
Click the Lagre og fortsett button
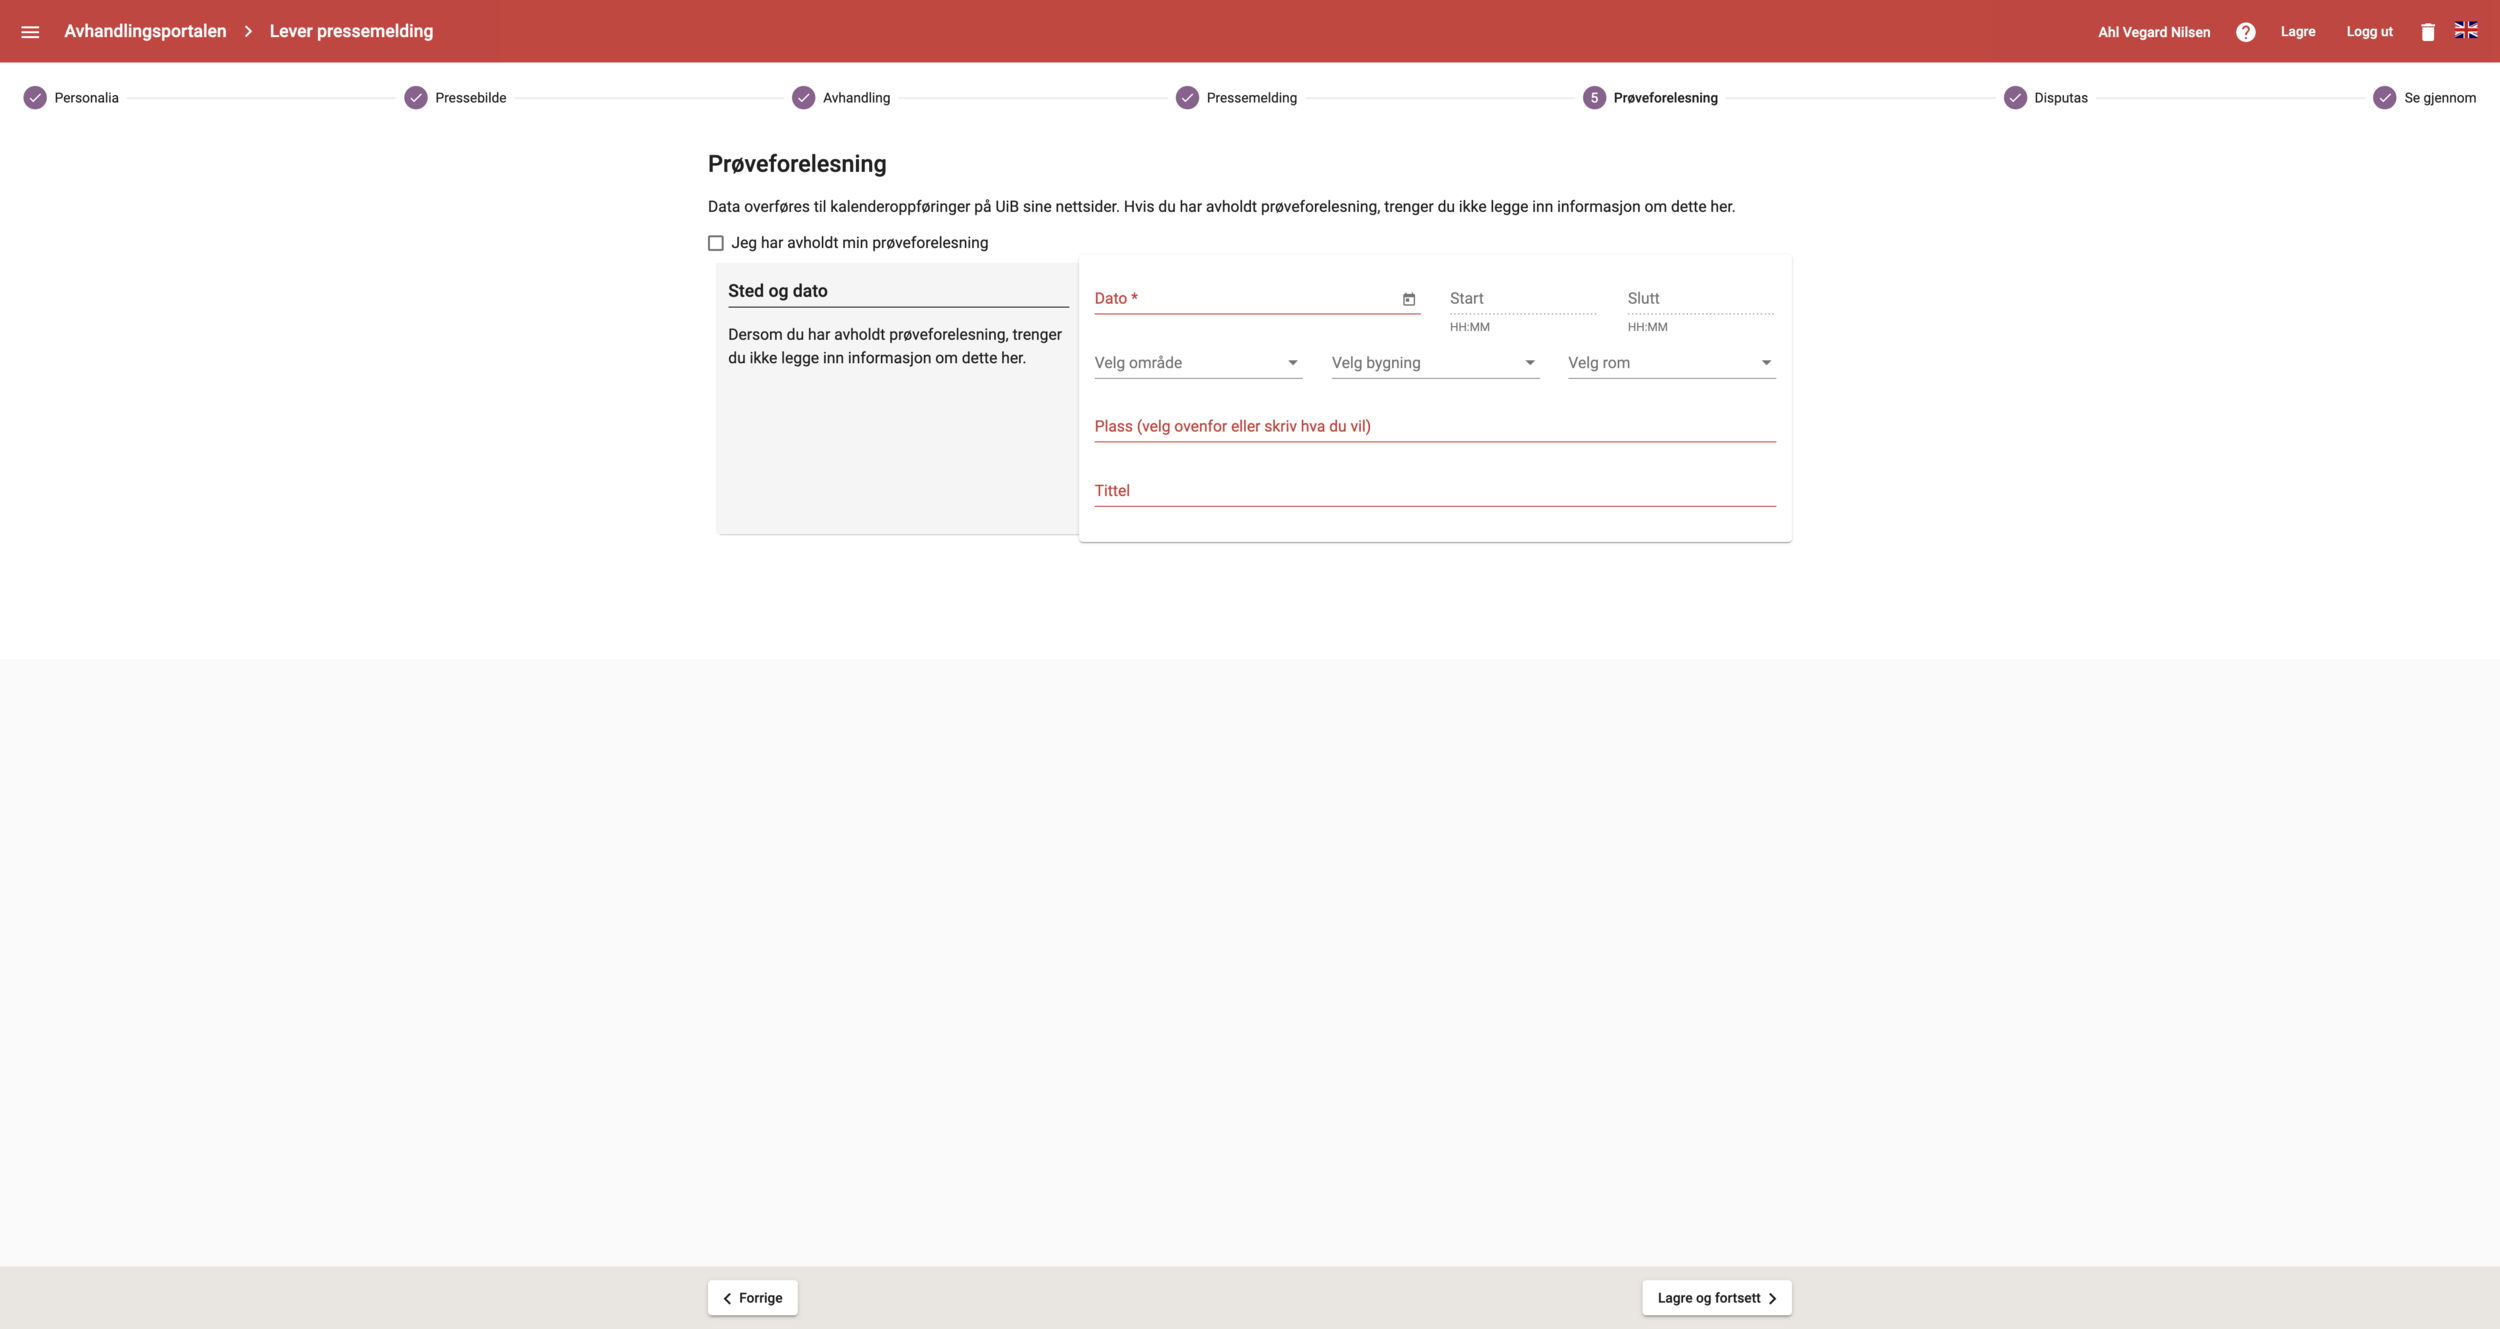tap(1716, 1298)
